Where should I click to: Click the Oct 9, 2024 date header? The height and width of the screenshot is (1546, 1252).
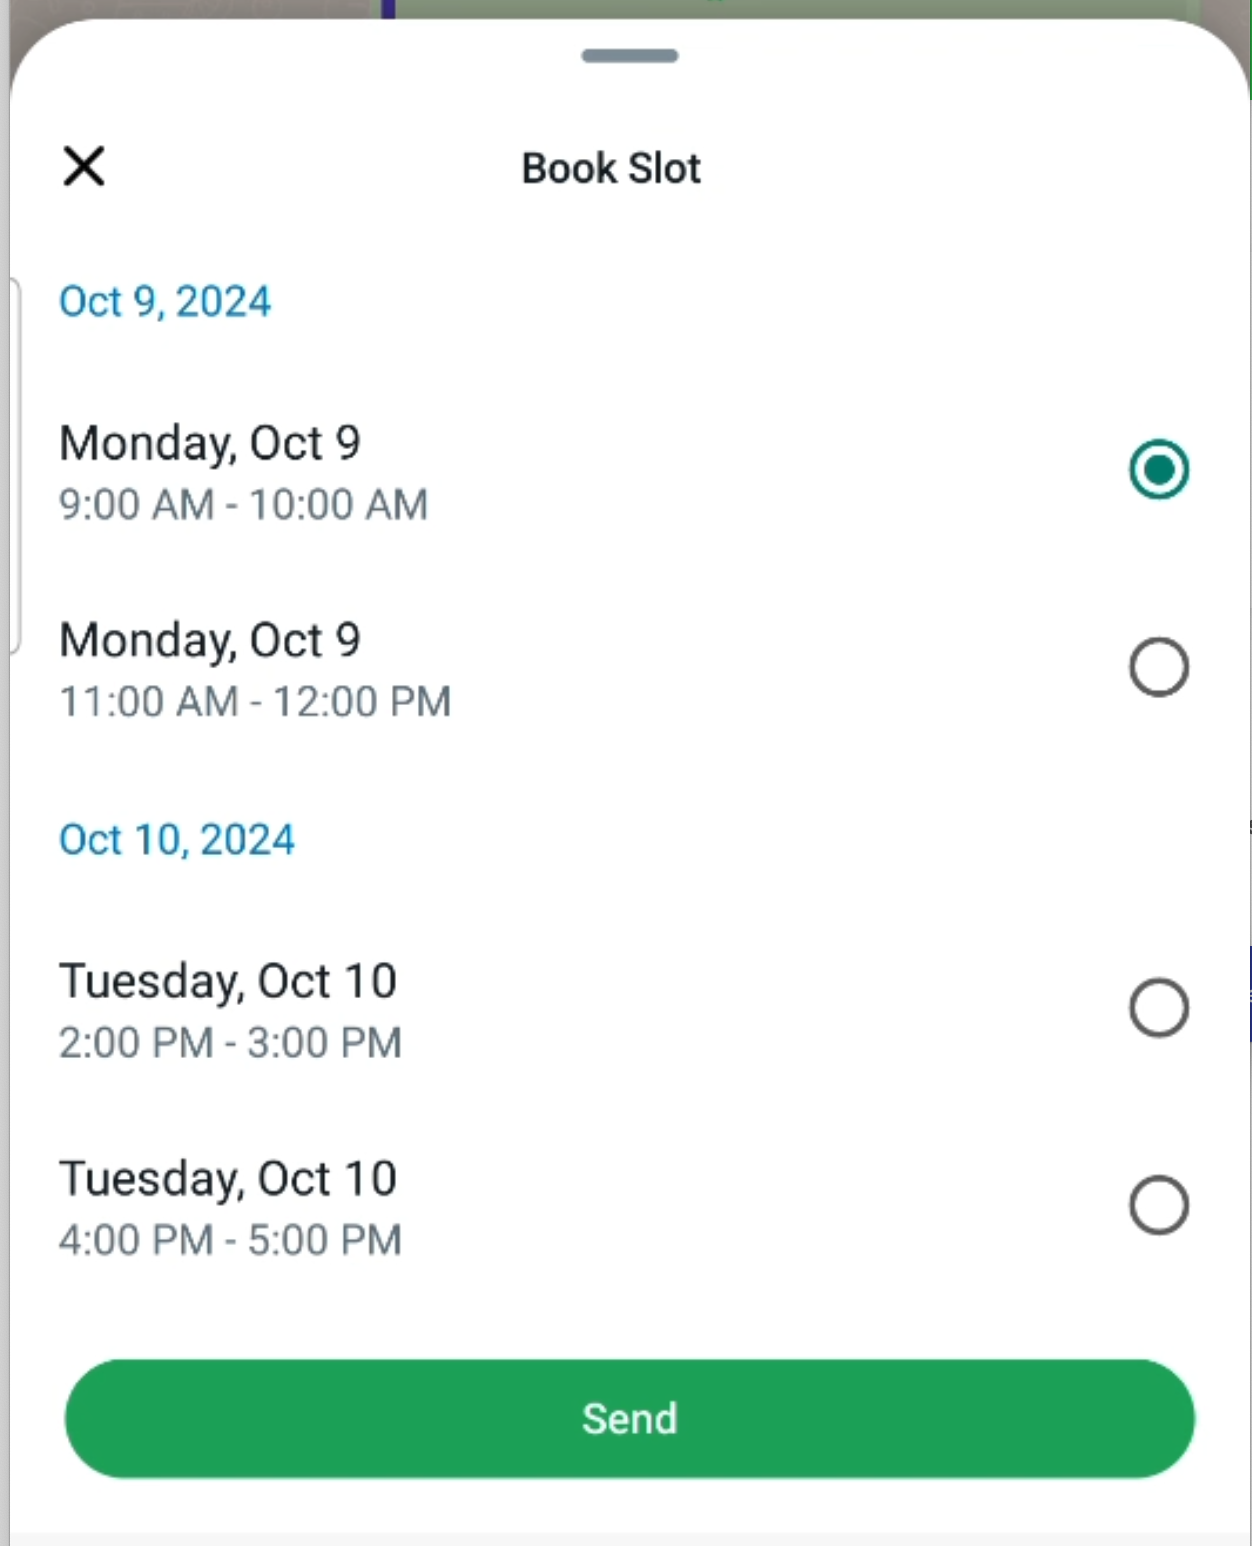tap(165, 302)
